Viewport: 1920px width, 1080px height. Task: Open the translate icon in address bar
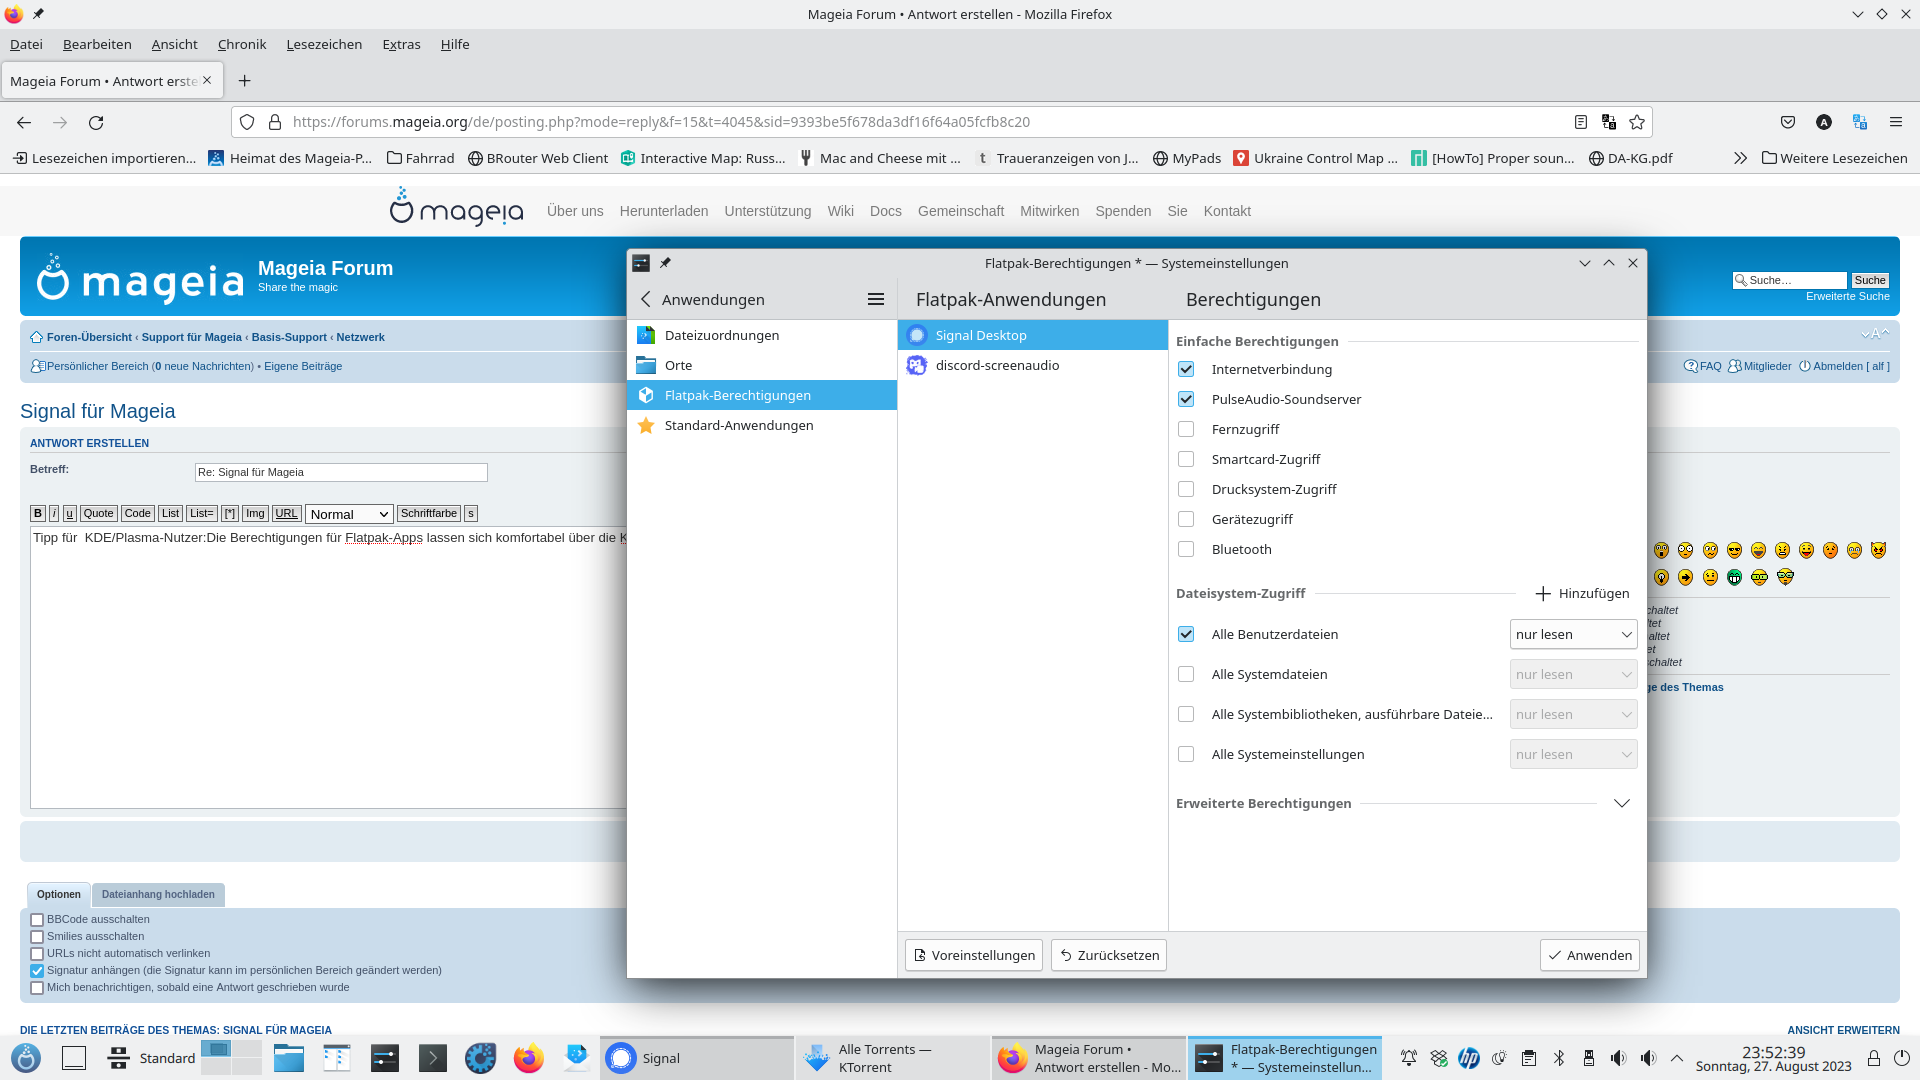[x=1609, y=122]
